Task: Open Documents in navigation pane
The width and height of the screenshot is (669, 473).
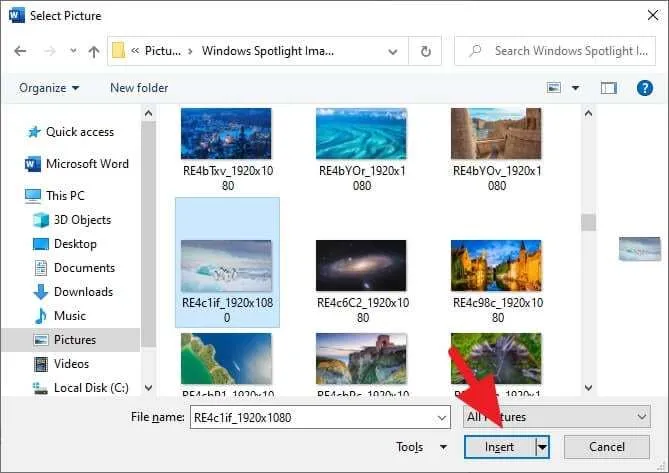Action: pos(84,268)
